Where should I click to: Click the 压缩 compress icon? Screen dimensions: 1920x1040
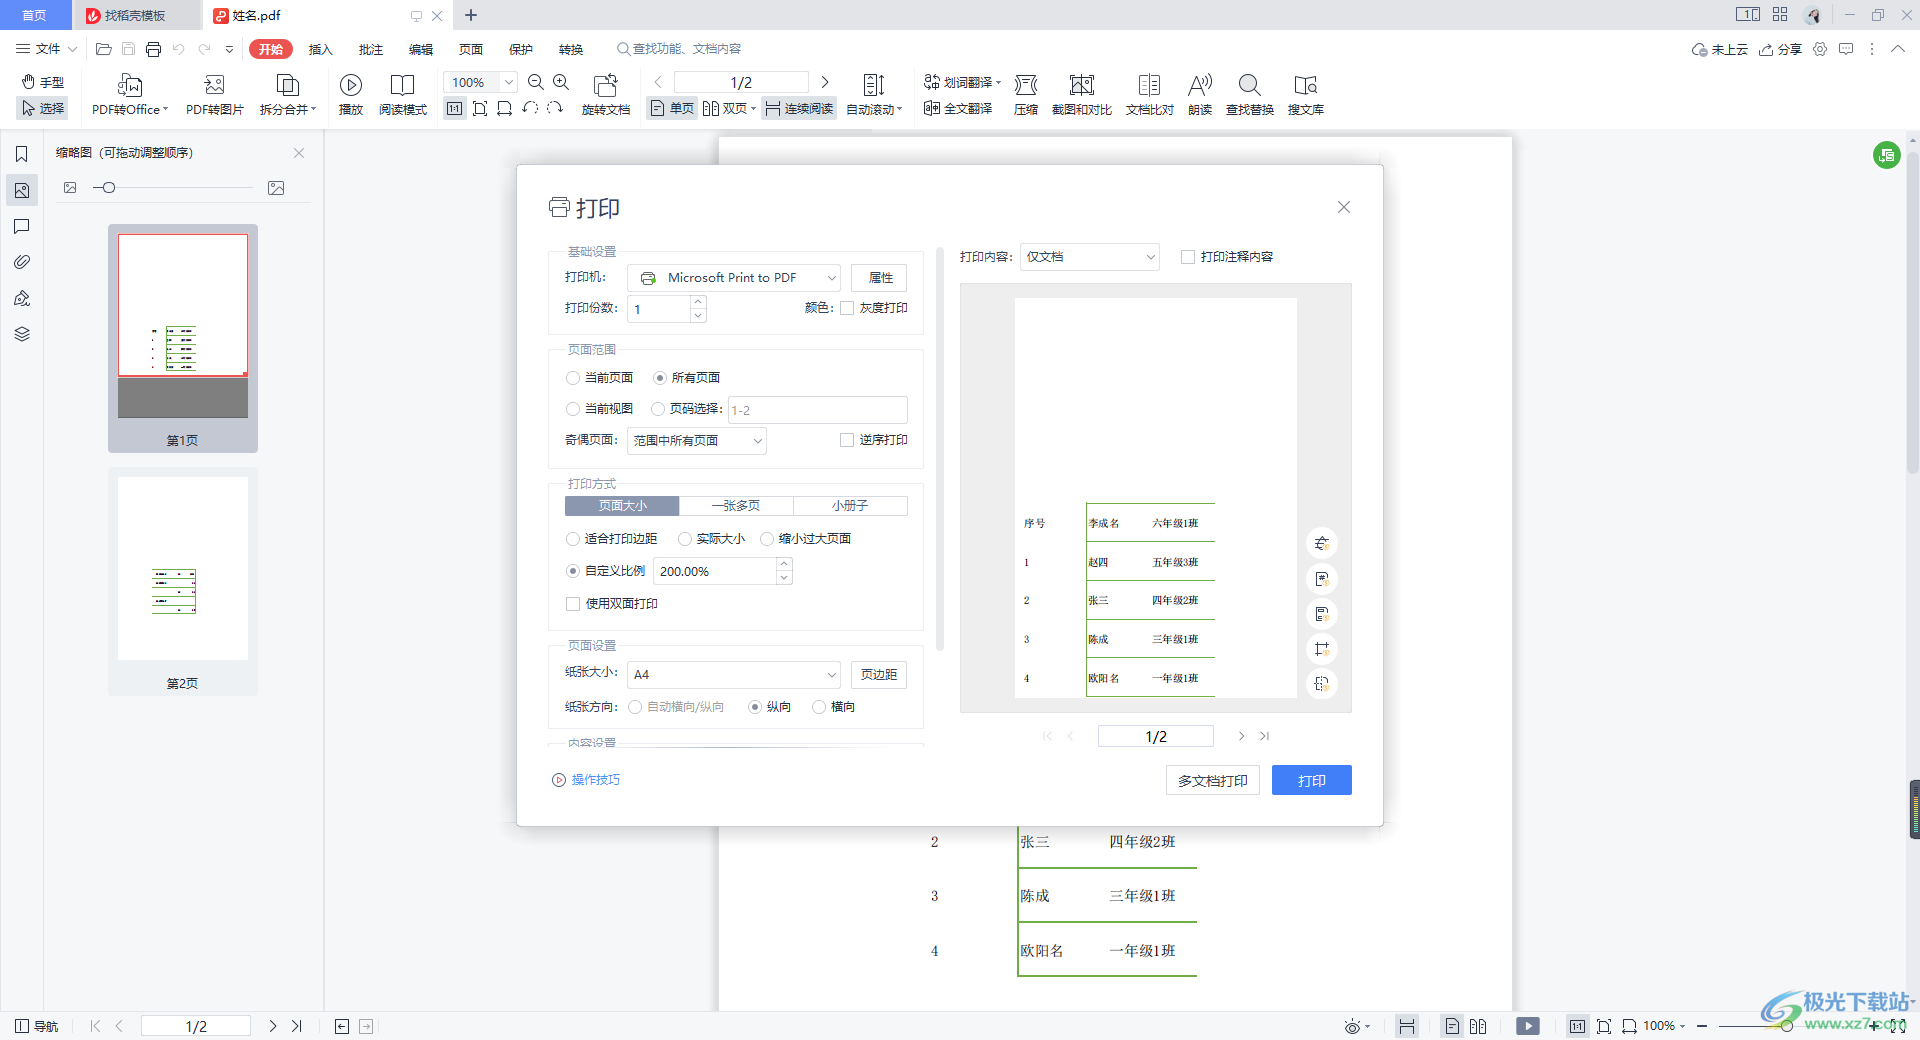pos(1026,85)
